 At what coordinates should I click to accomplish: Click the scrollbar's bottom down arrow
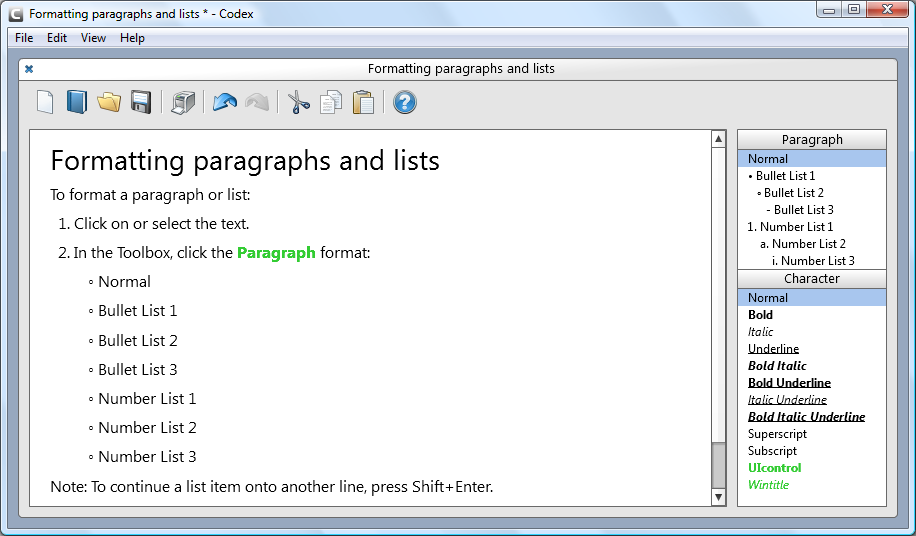point(718,497)
